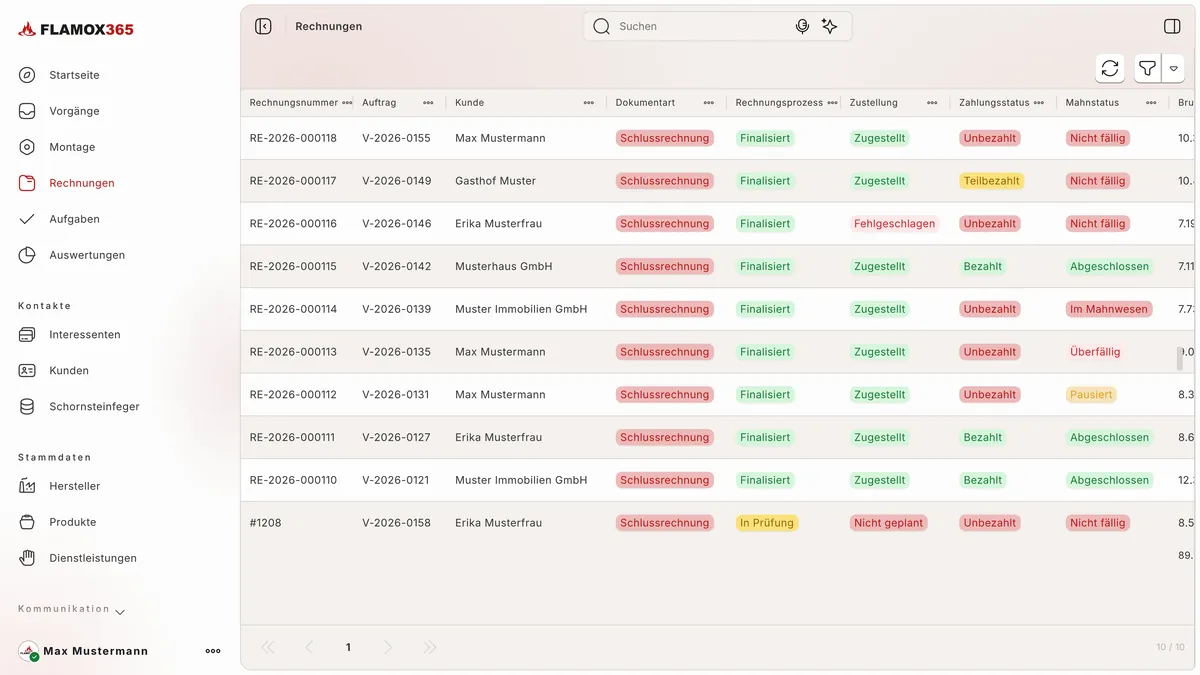Select the Dienstleistungen hand icon
The width and height of the screenshot is (1200, 675).
coord(27,558)
